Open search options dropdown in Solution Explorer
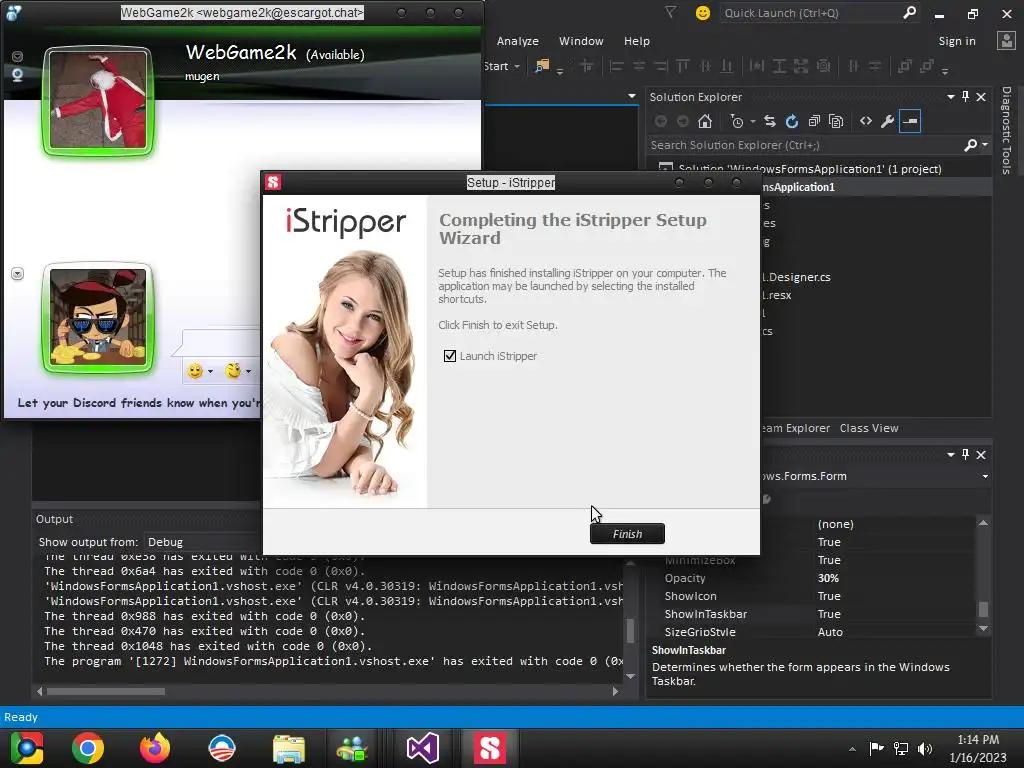 coord(985,145)
